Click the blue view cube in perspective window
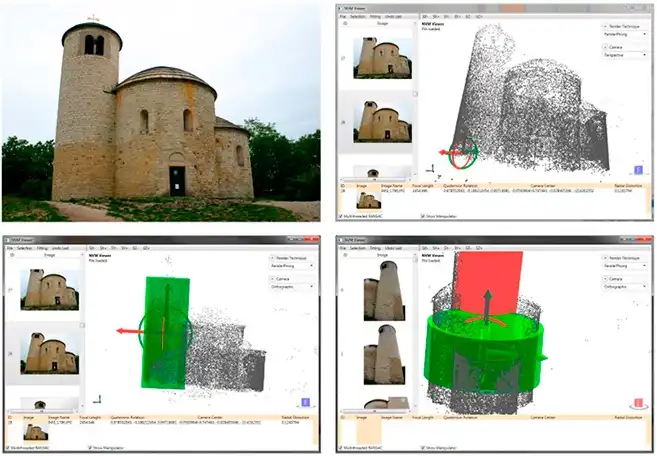657x456 pixels. [x=639, y=169]
